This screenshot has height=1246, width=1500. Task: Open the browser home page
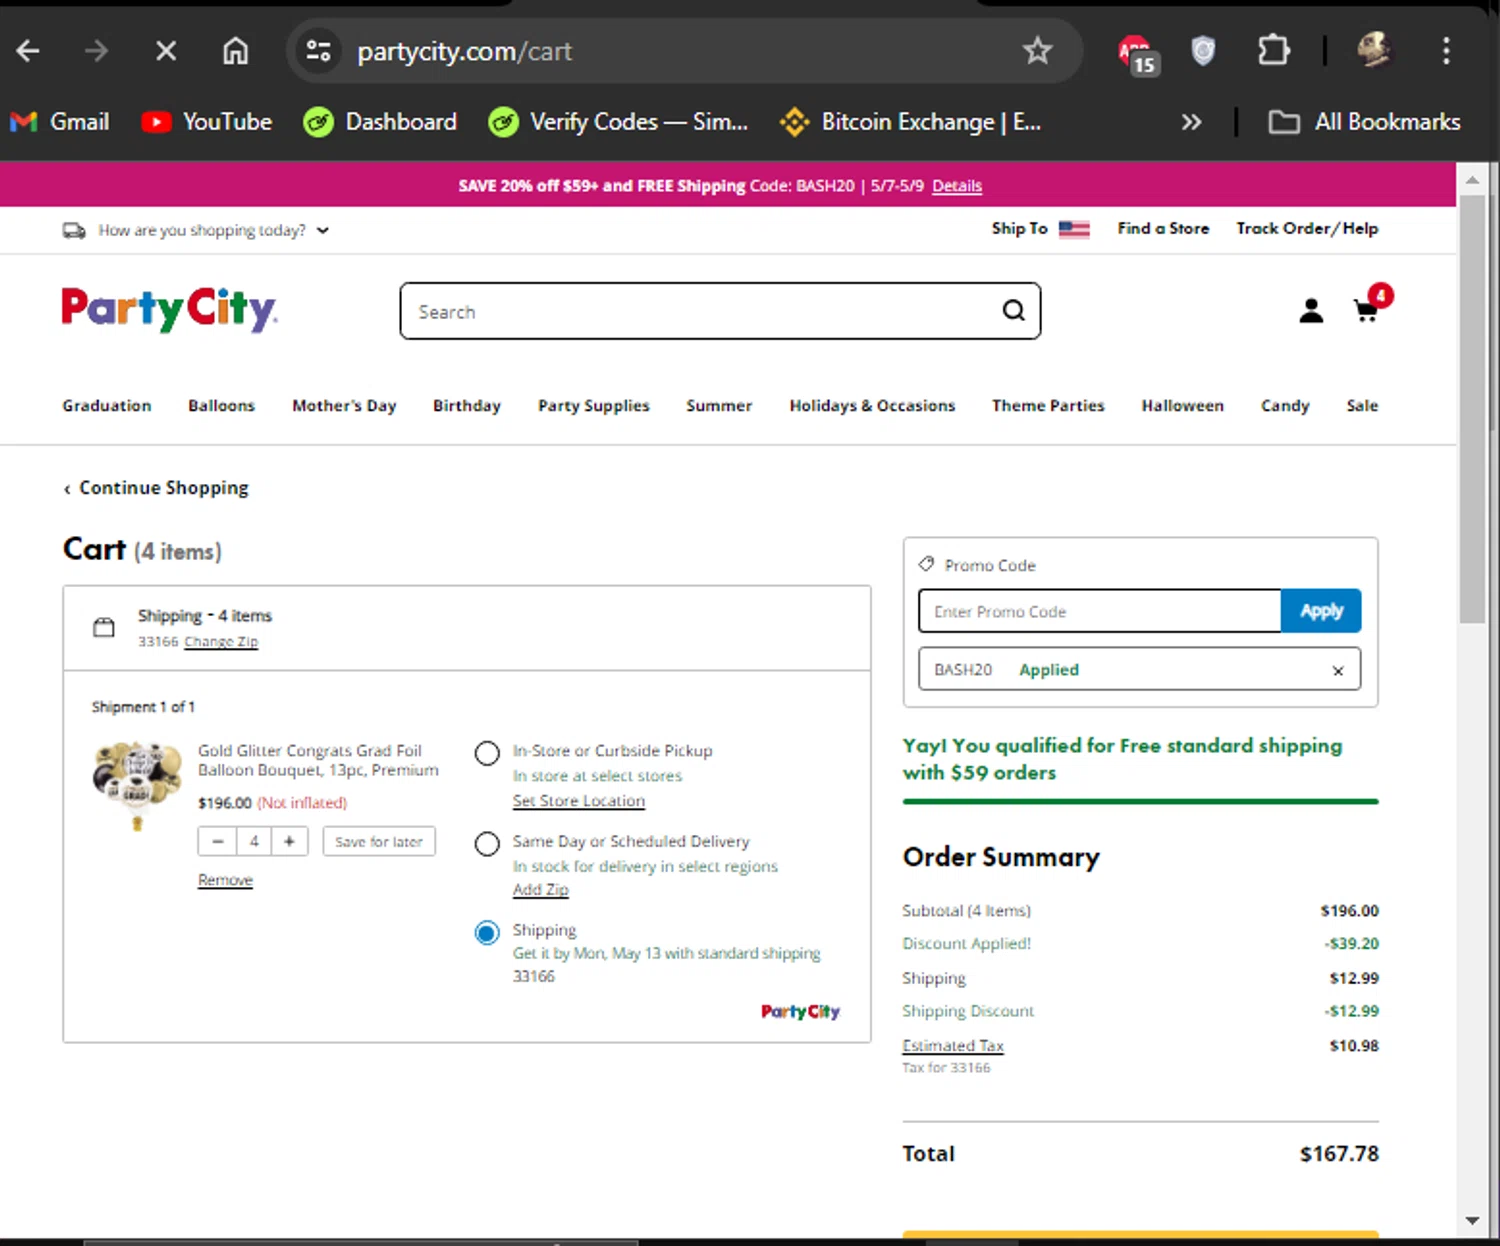tap(235, 51)
